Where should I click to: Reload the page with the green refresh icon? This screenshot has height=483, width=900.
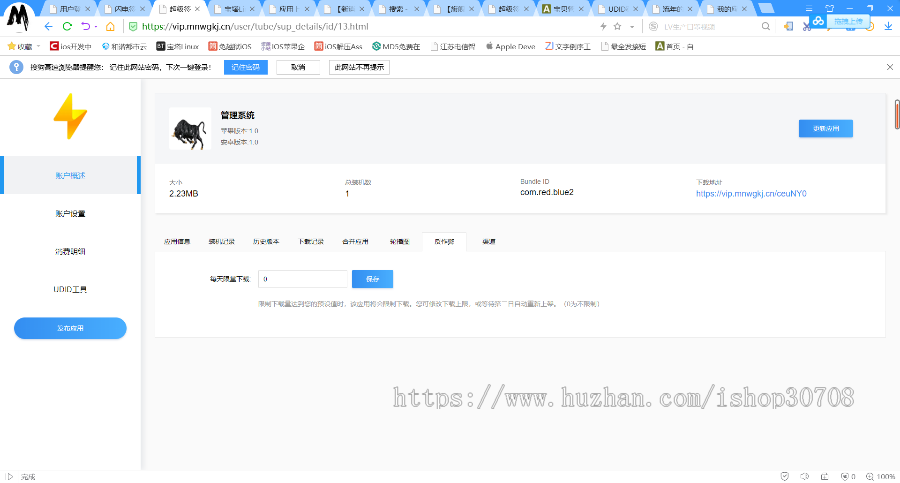pyautogui.click(x=67, y=26)
